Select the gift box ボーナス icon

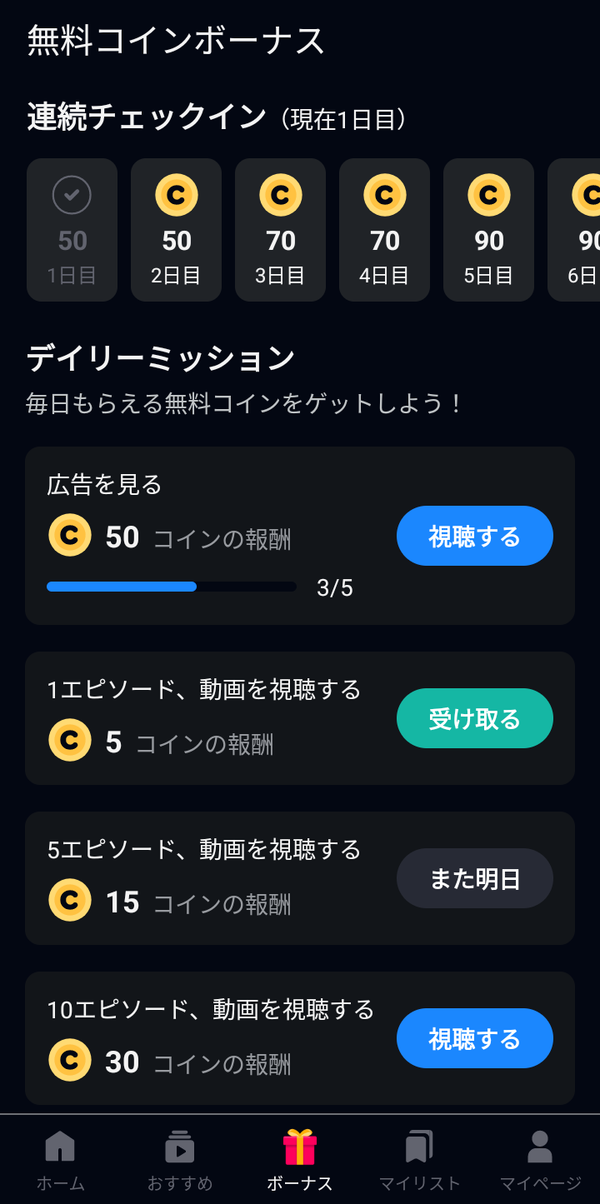click(300, 1146)
